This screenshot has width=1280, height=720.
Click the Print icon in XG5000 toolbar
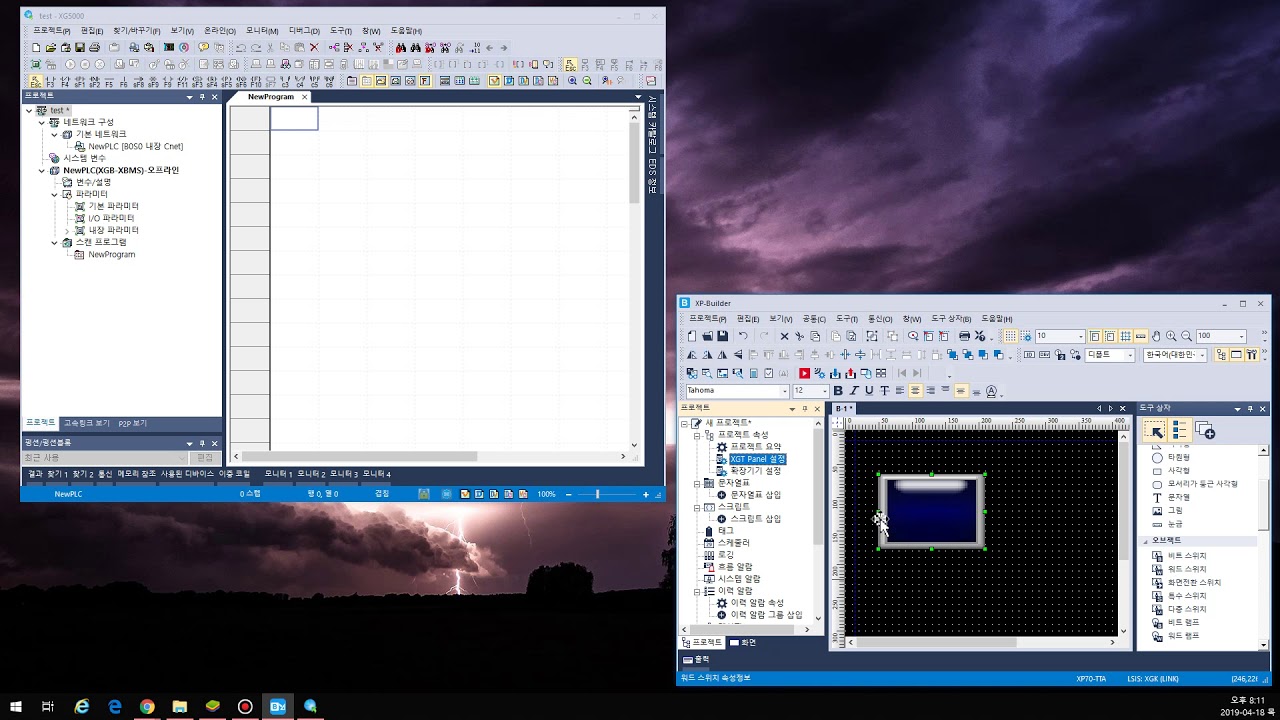[94, 47]
